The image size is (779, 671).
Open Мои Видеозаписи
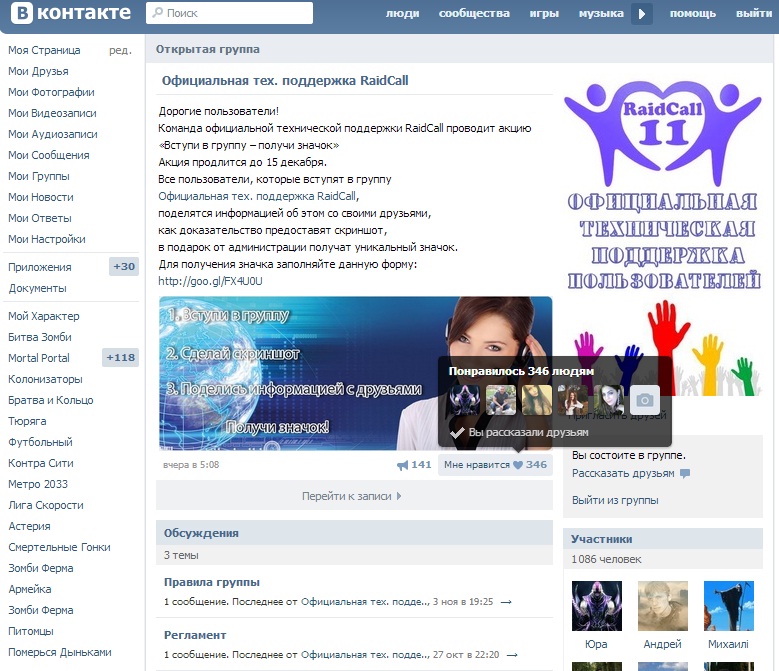pyautogui.click(x=52, y=113)
